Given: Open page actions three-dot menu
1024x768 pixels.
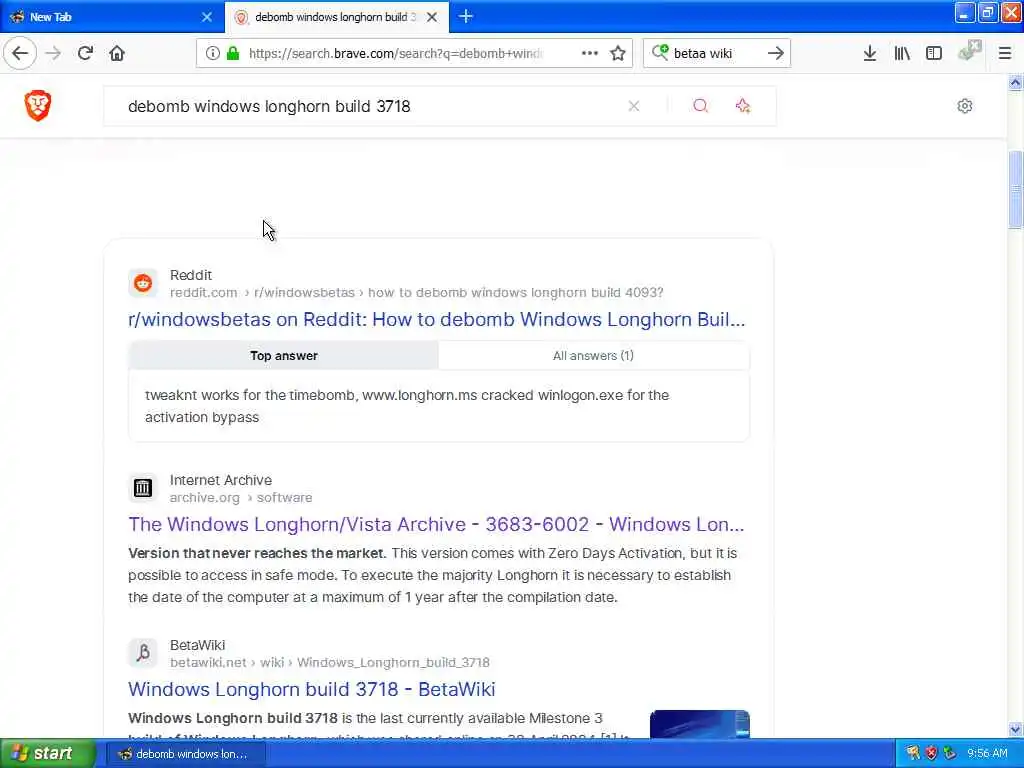Looking at the screenshot, I should click(590, 54).
